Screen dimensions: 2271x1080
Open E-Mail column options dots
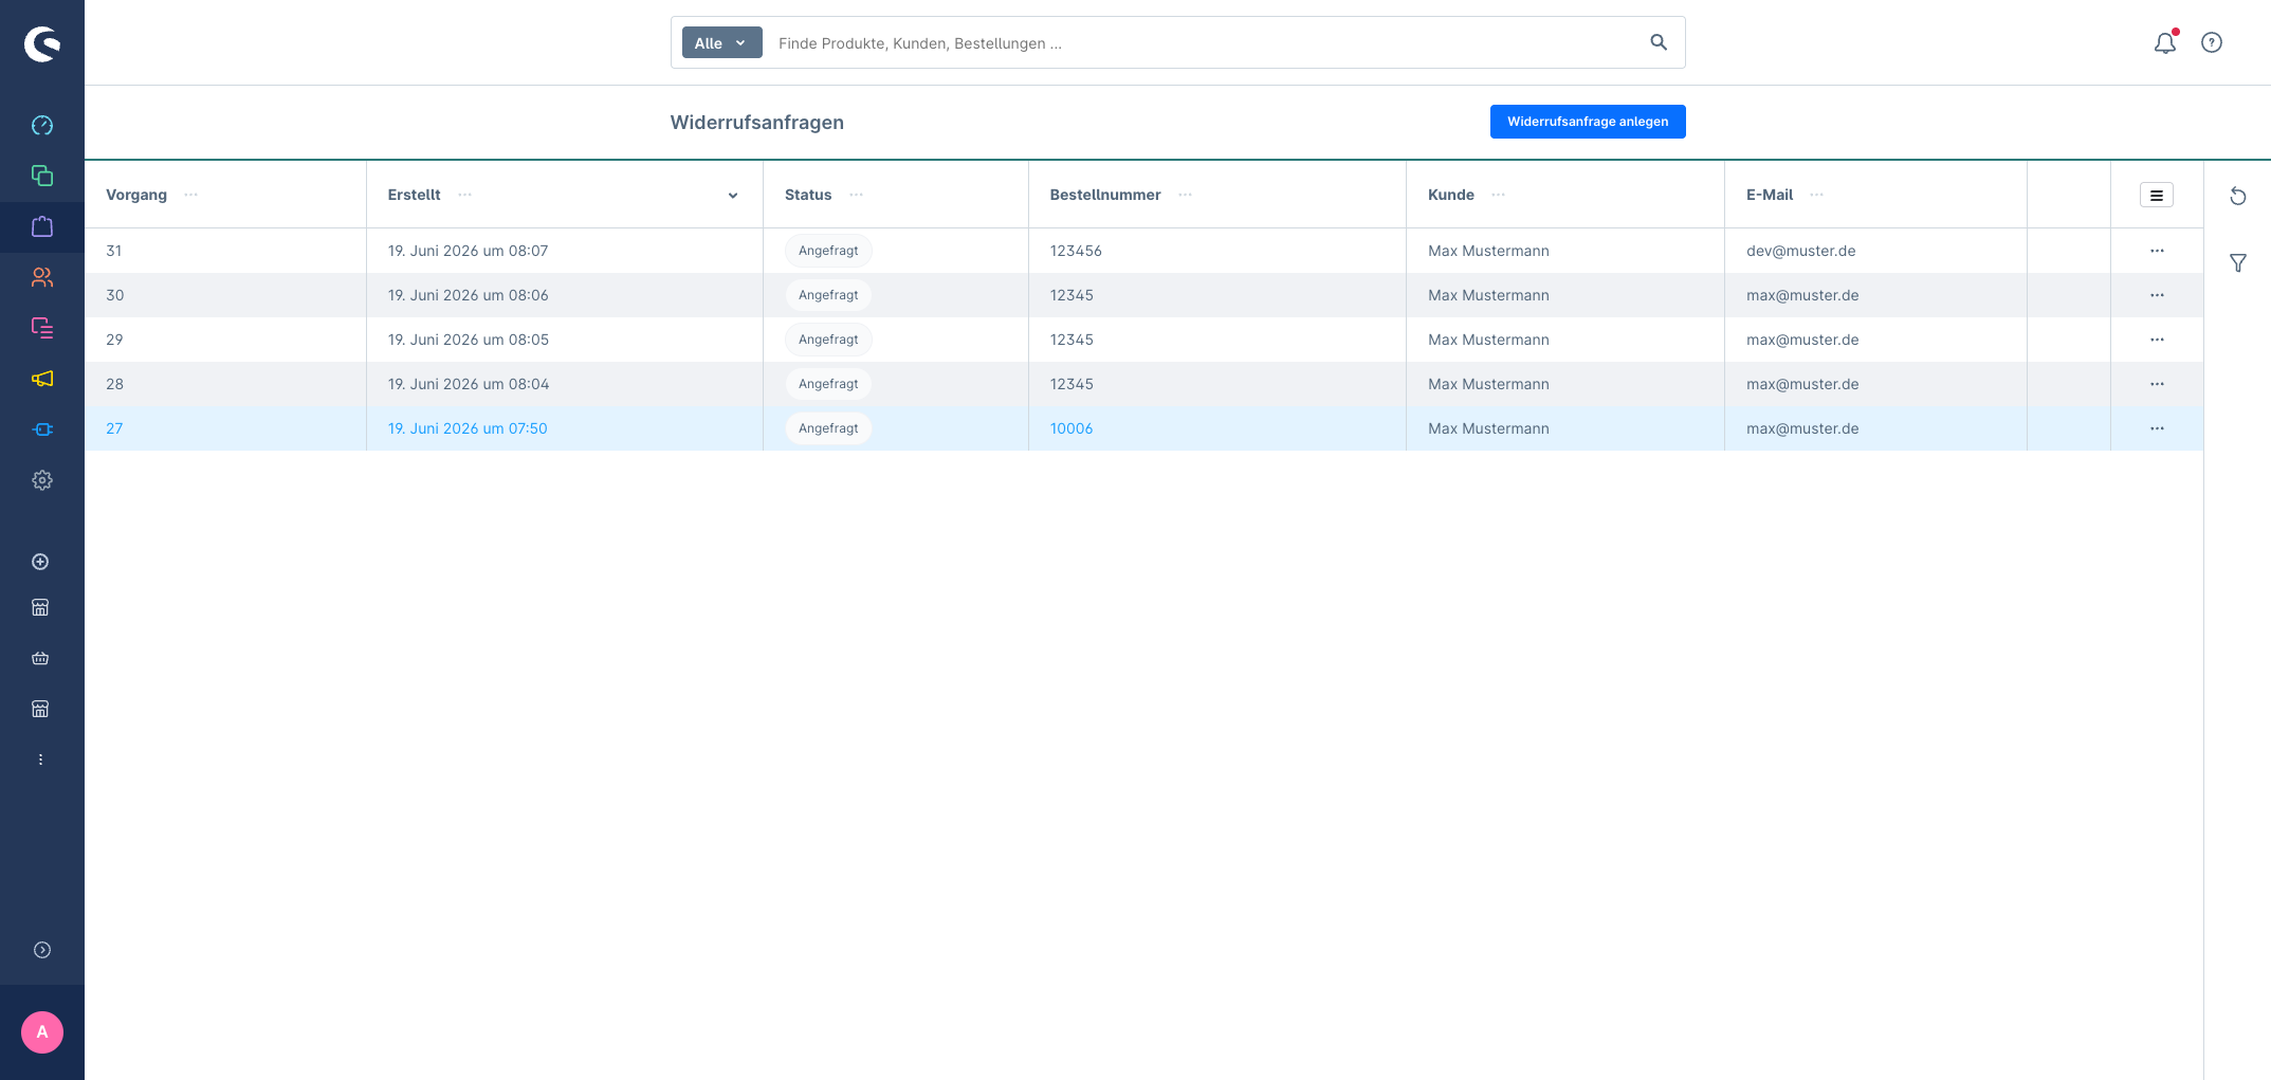1817,195
